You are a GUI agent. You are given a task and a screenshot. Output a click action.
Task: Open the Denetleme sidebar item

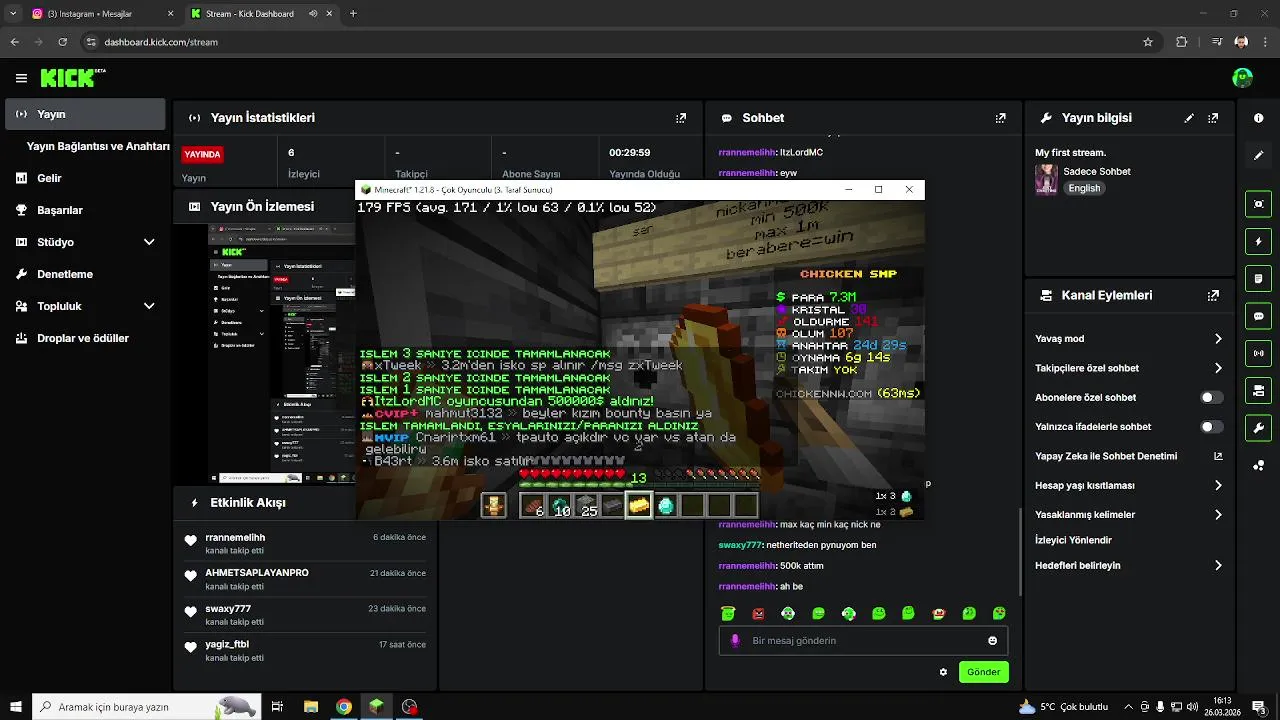85,274
